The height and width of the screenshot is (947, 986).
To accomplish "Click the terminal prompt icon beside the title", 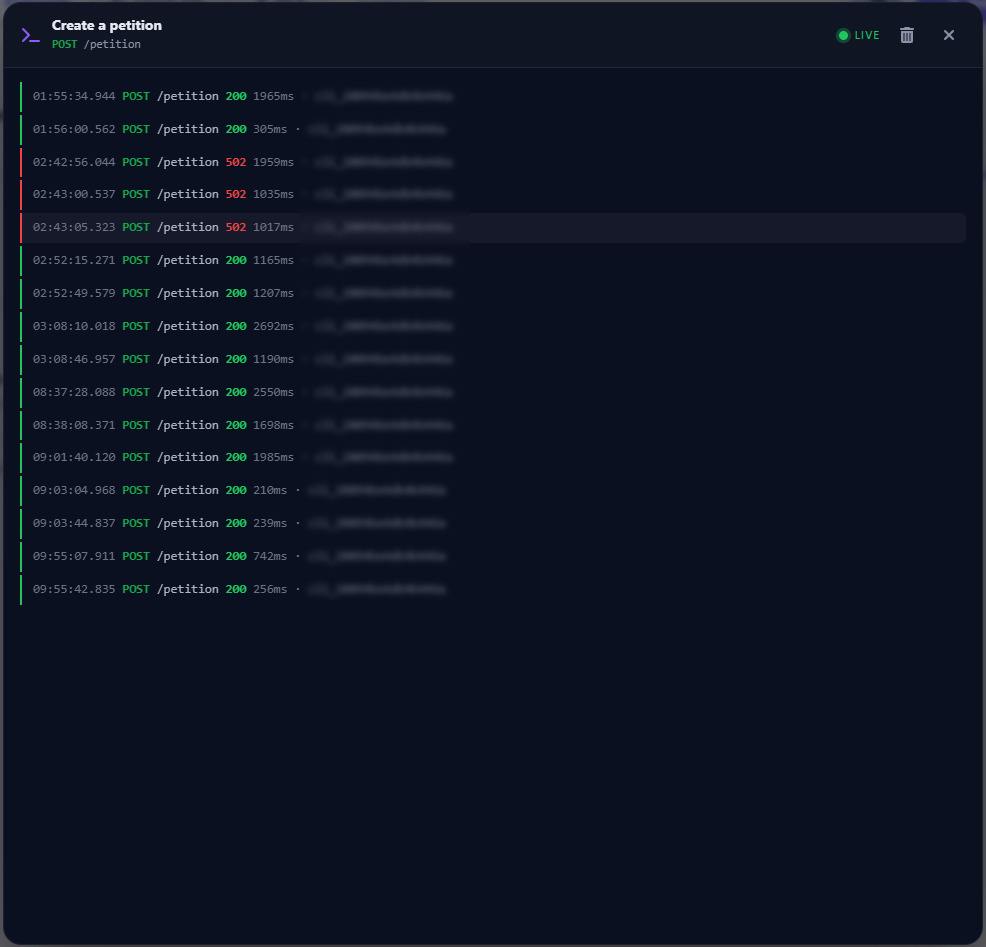I will [31, 35].
